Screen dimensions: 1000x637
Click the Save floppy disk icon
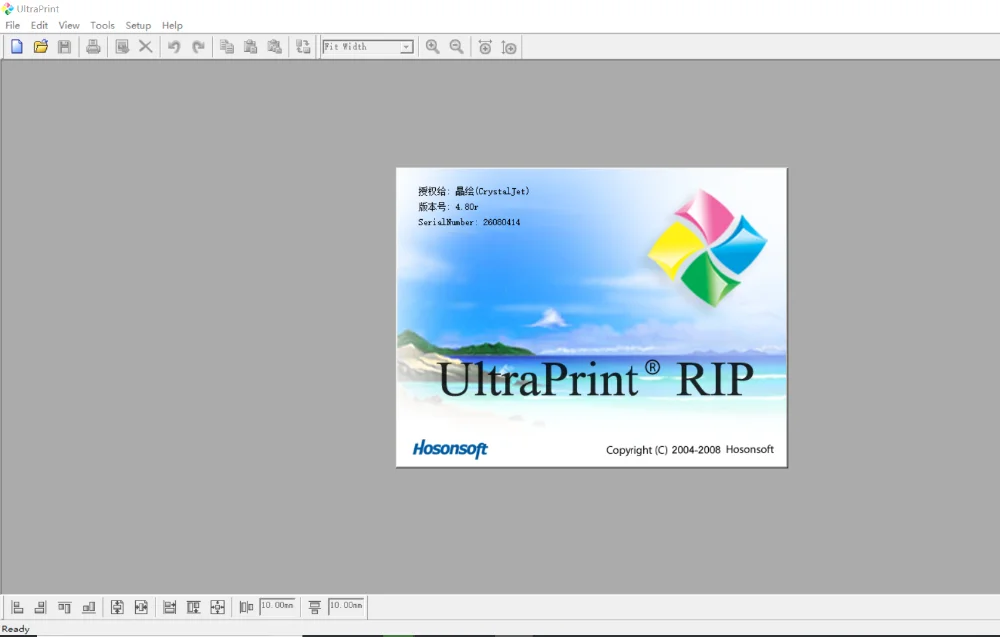tap(64, 47)
